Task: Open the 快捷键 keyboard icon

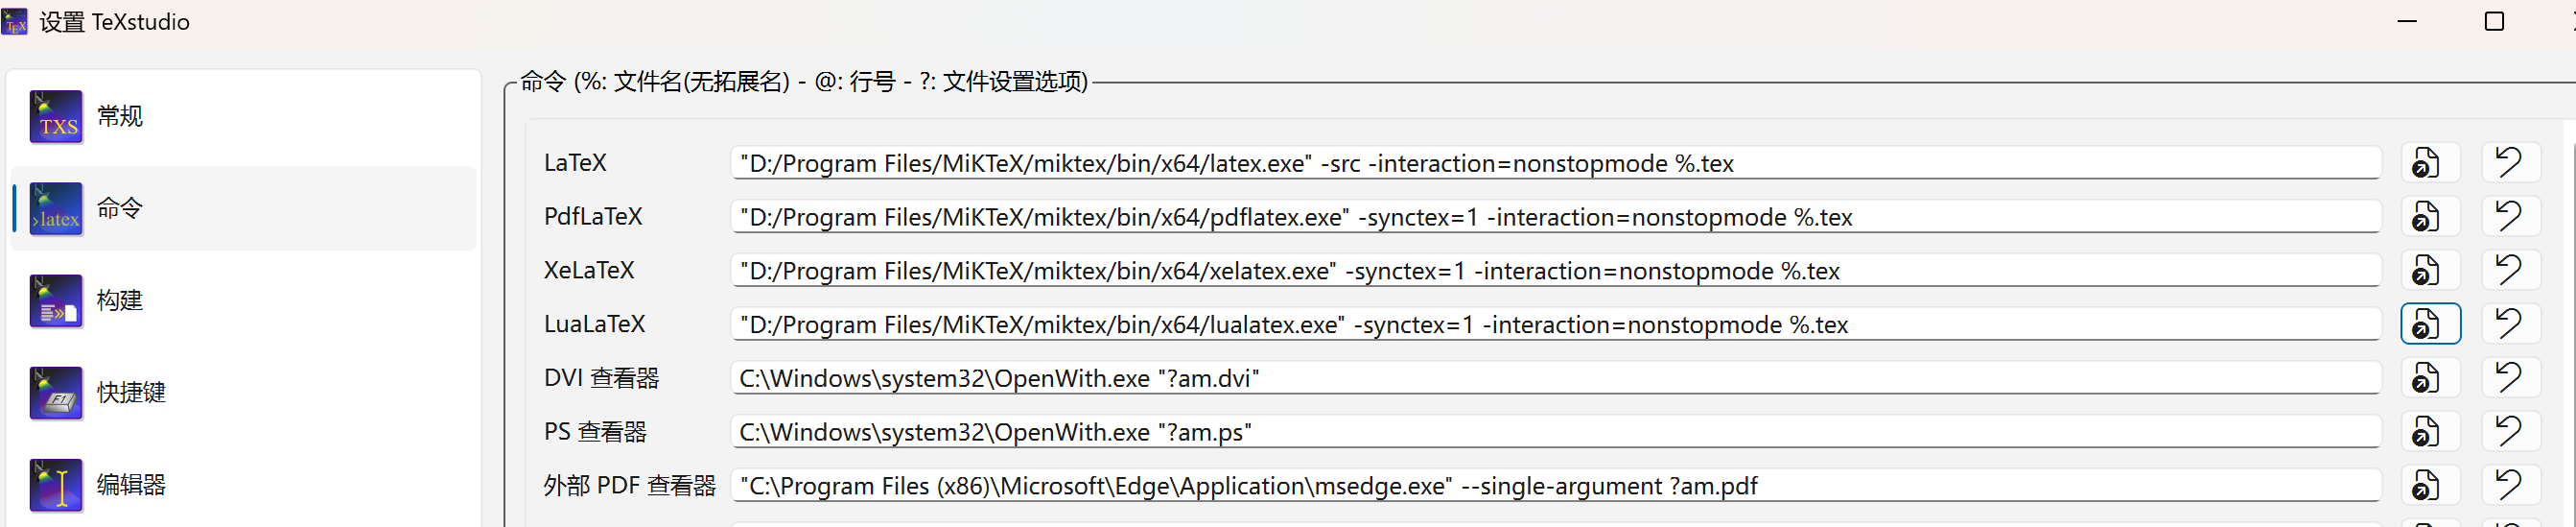Action: click(56, 392)
